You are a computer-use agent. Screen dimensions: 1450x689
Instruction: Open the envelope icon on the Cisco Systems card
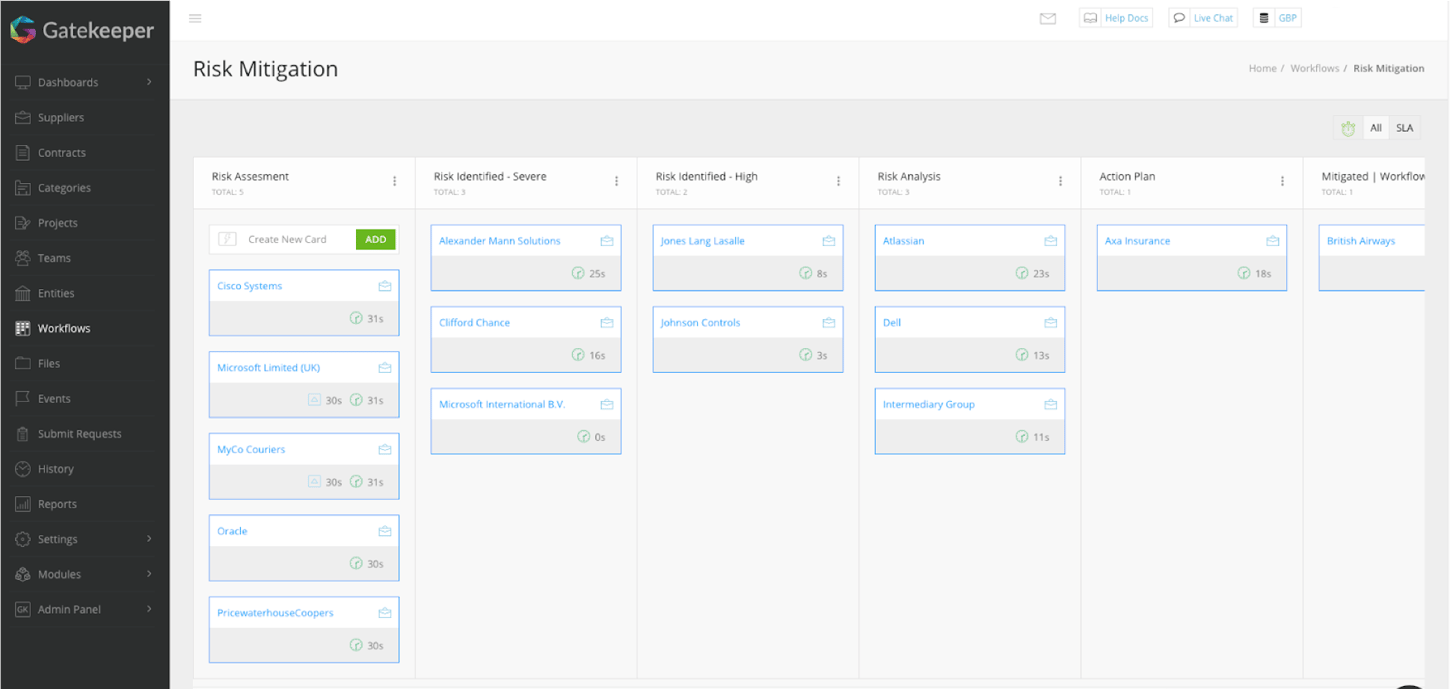(384, 285)
